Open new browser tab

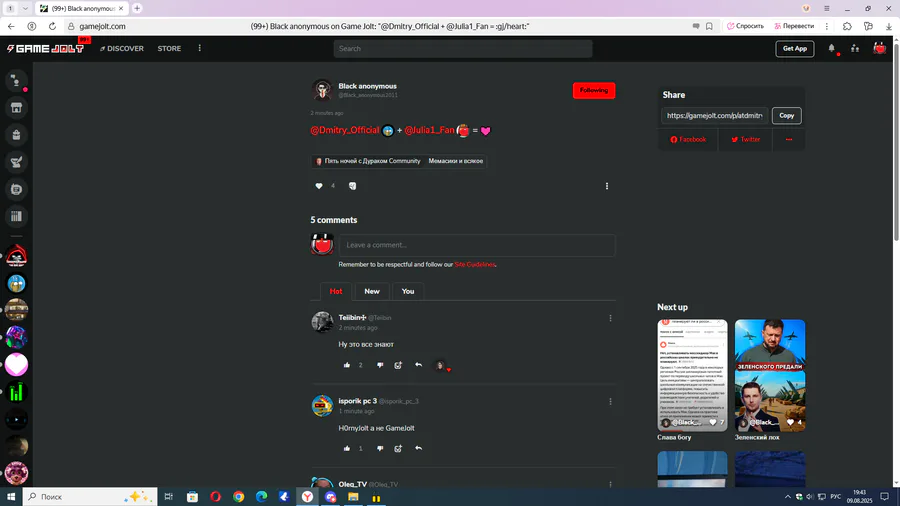coord(137,8)
